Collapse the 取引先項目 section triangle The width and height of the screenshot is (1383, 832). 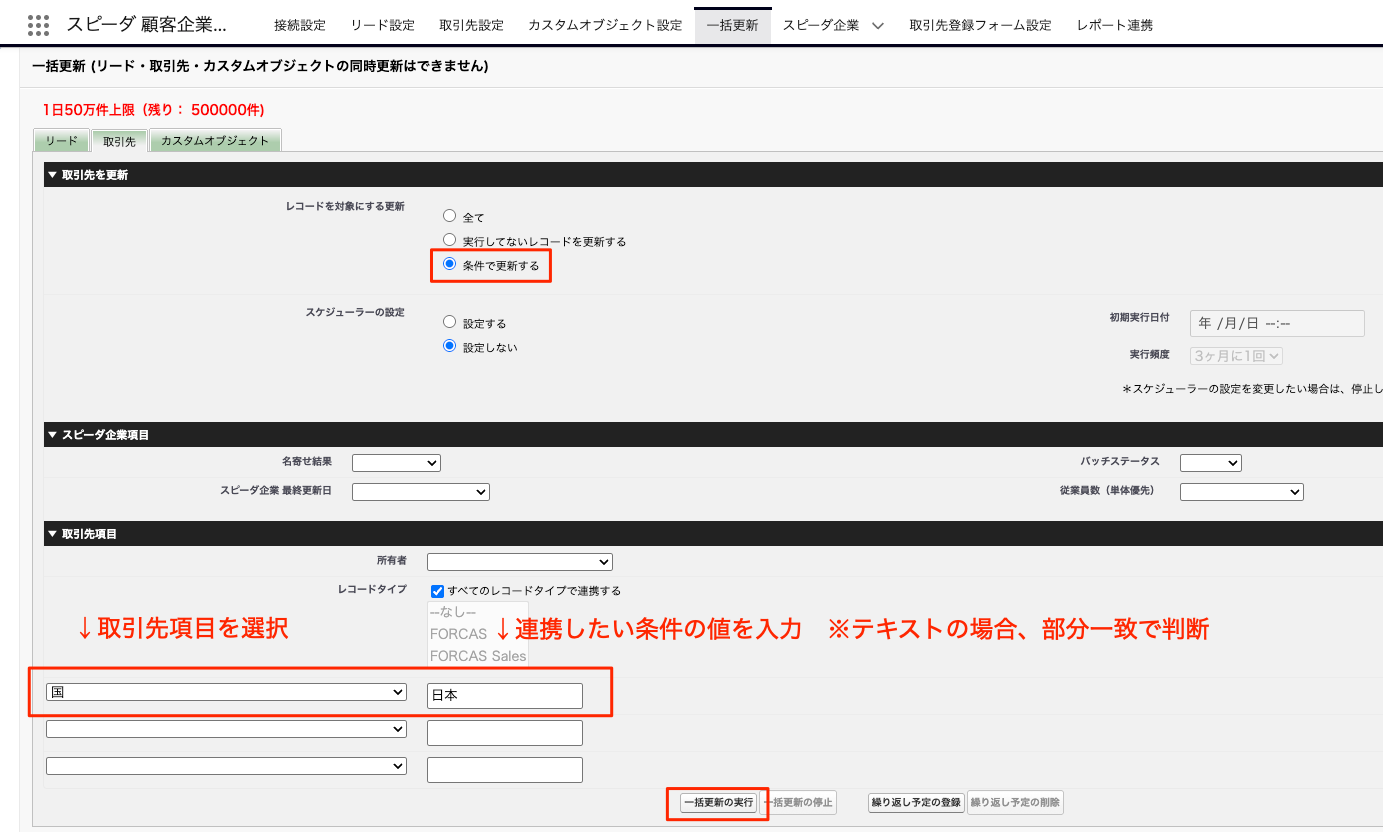(52, 534)
